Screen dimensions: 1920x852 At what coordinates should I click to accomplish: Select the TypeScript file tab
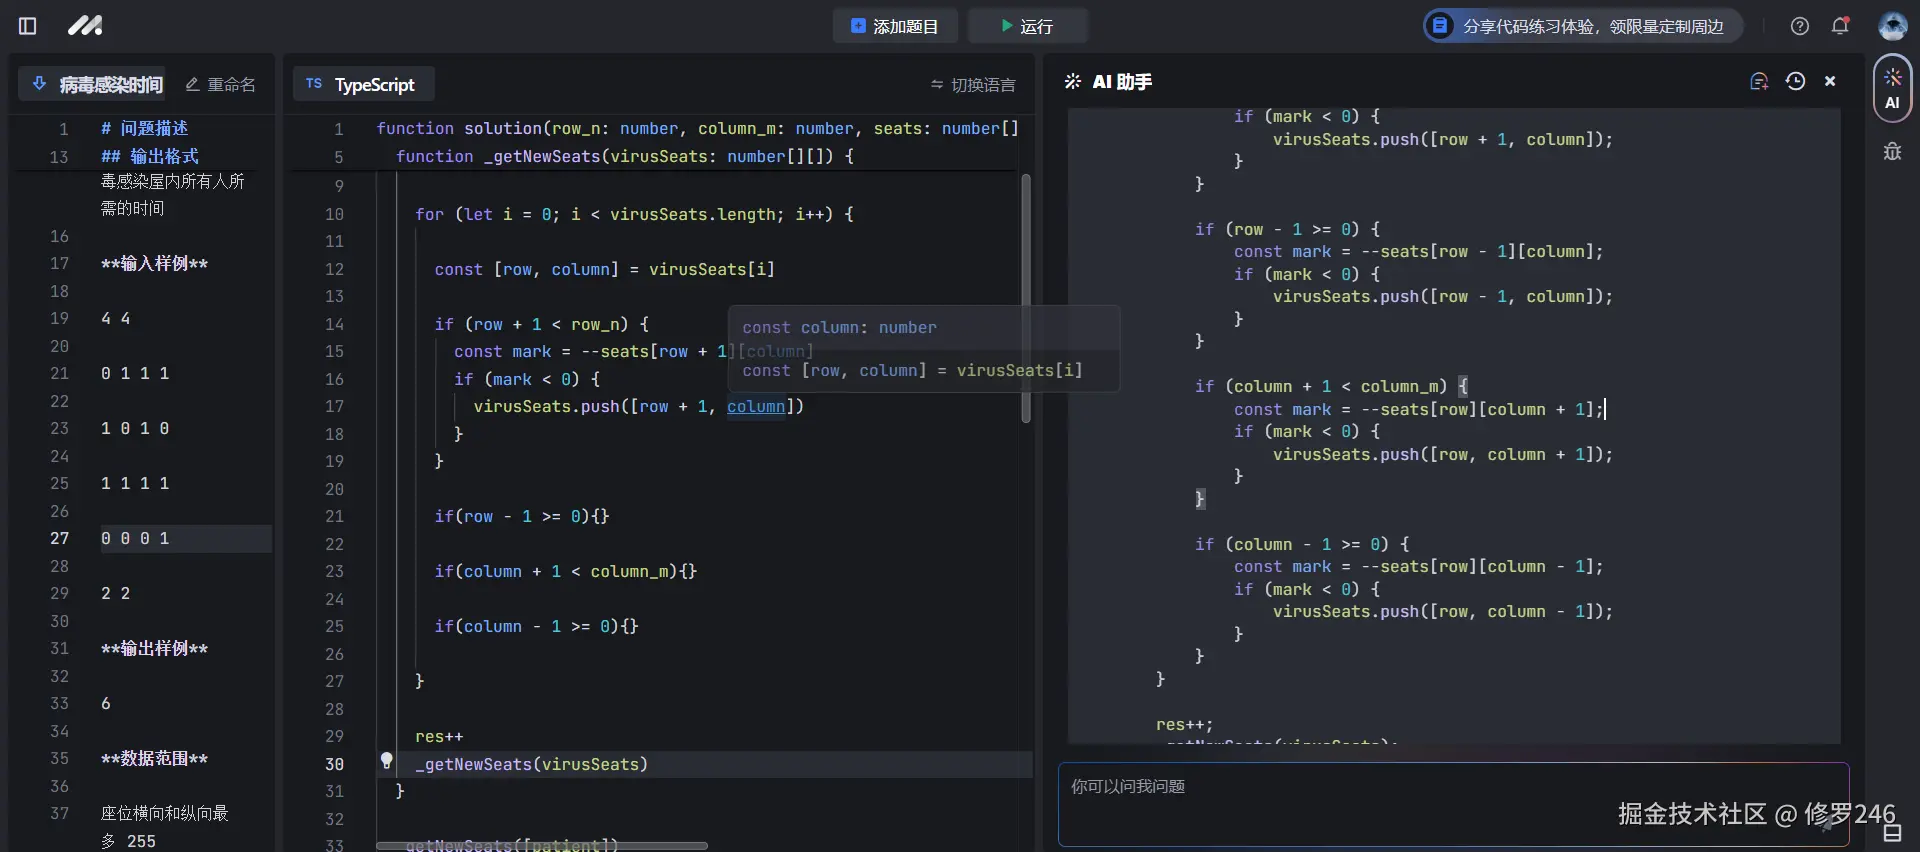point(362,85)
